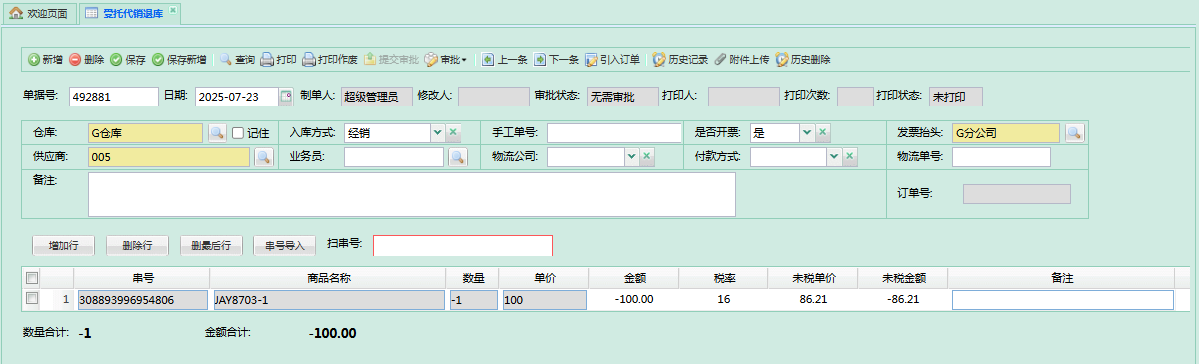
Task: Click the 保存新增 toolbar button
Action: 179,60
